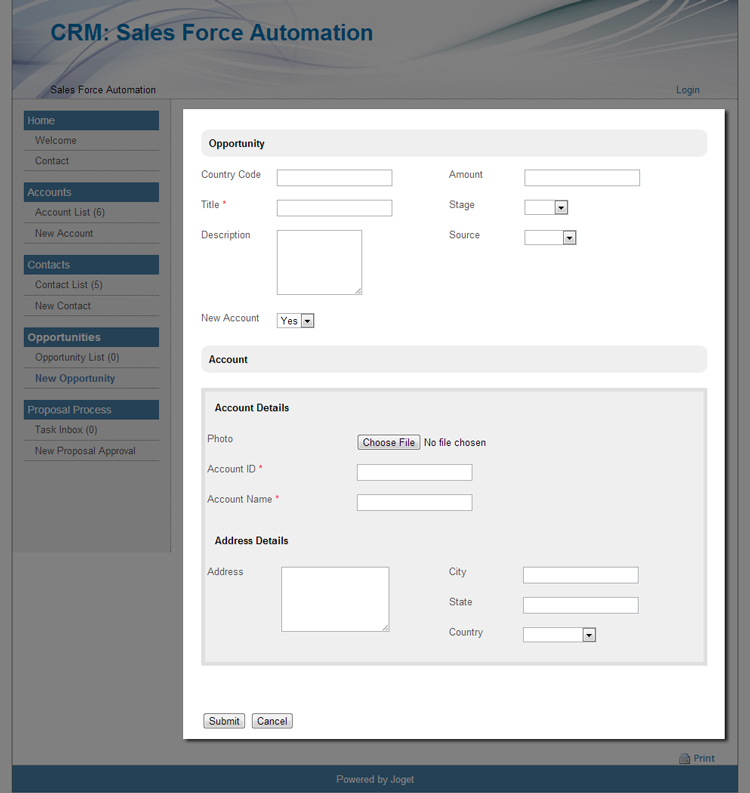Click into the Address text area
The height and width of the screenshot is (793, 750).
pyautogui.click(x=335, y=599)
